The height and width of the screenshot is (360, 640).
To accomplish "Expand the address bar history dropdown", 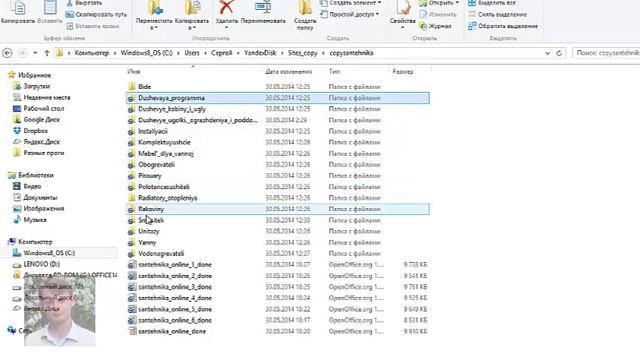I will click(x=547, y=53).
